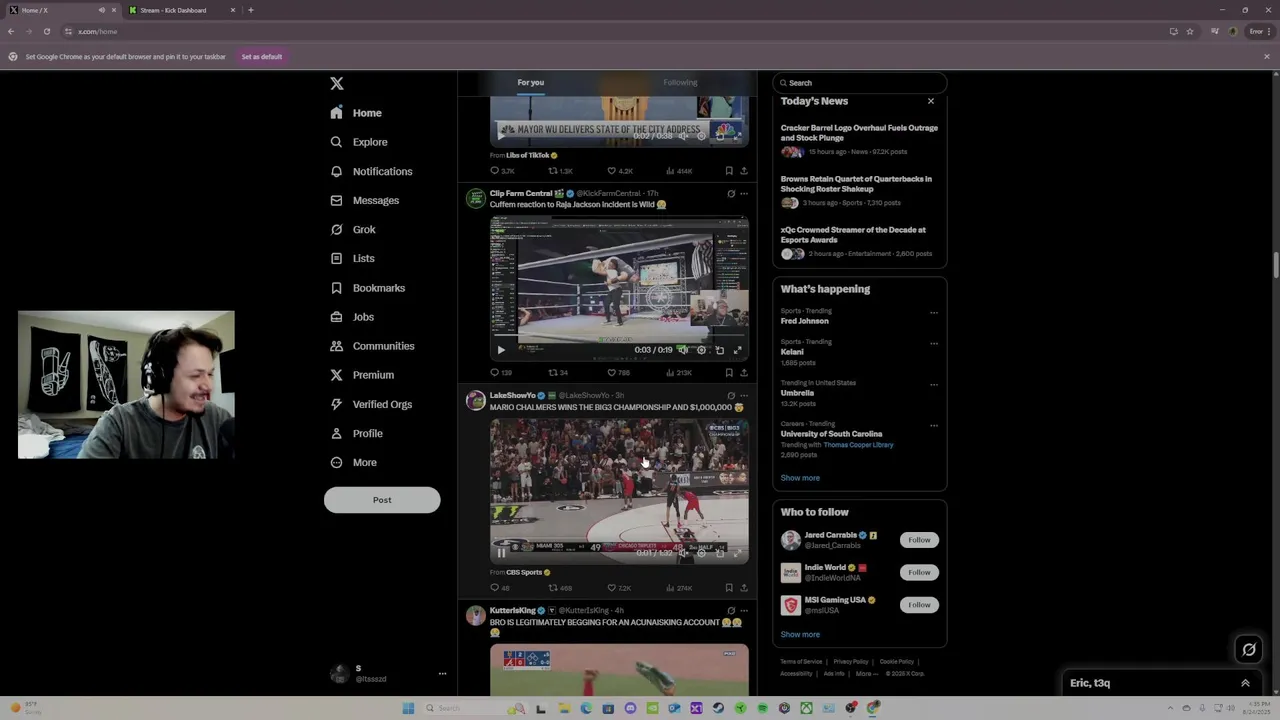Bookmark the LakeShowYo post
The image size is (1280, 720).
[x=729, y=588]
